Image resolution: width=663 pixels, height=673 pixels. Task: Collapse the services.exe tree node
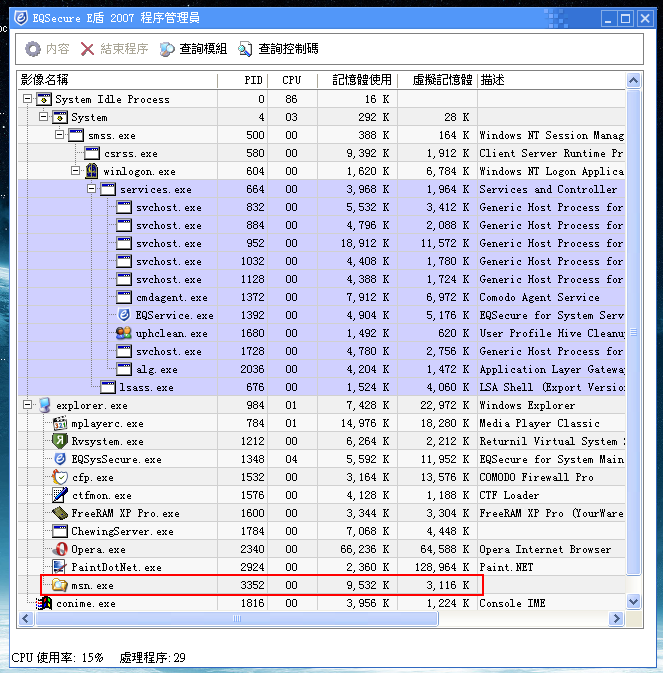[x=91, y=189]
